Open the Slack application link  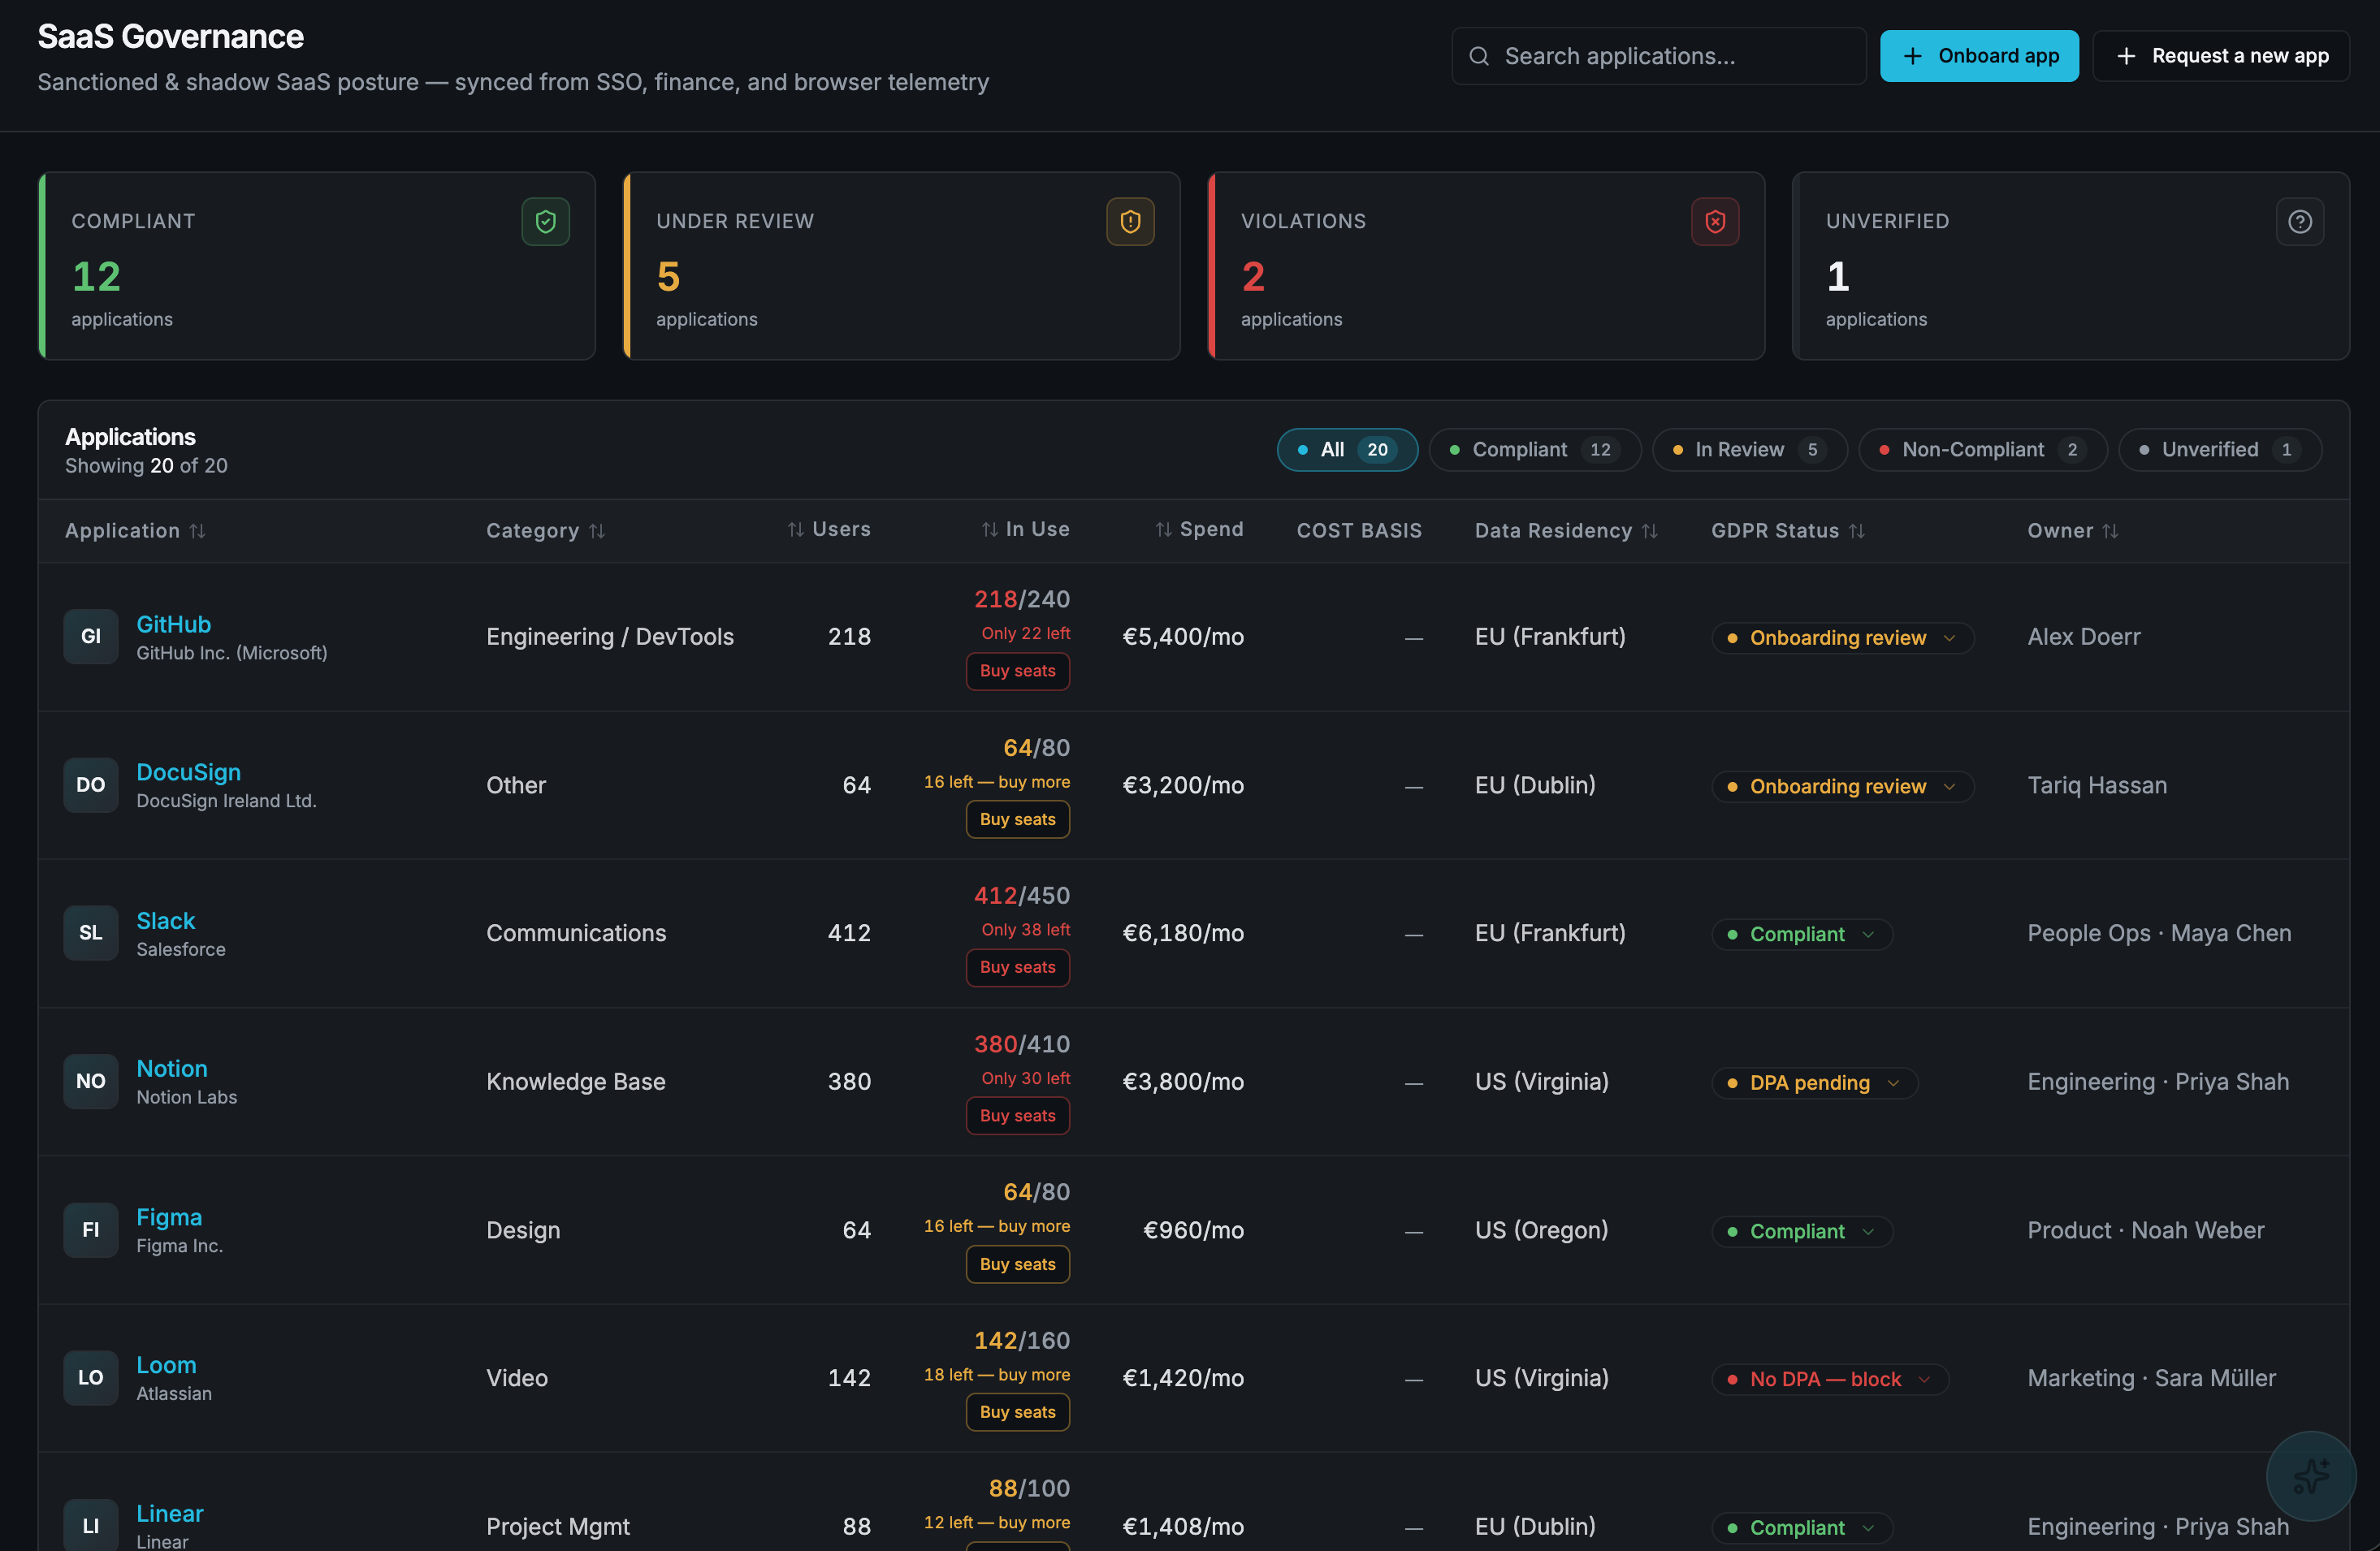tap(165, 921)
